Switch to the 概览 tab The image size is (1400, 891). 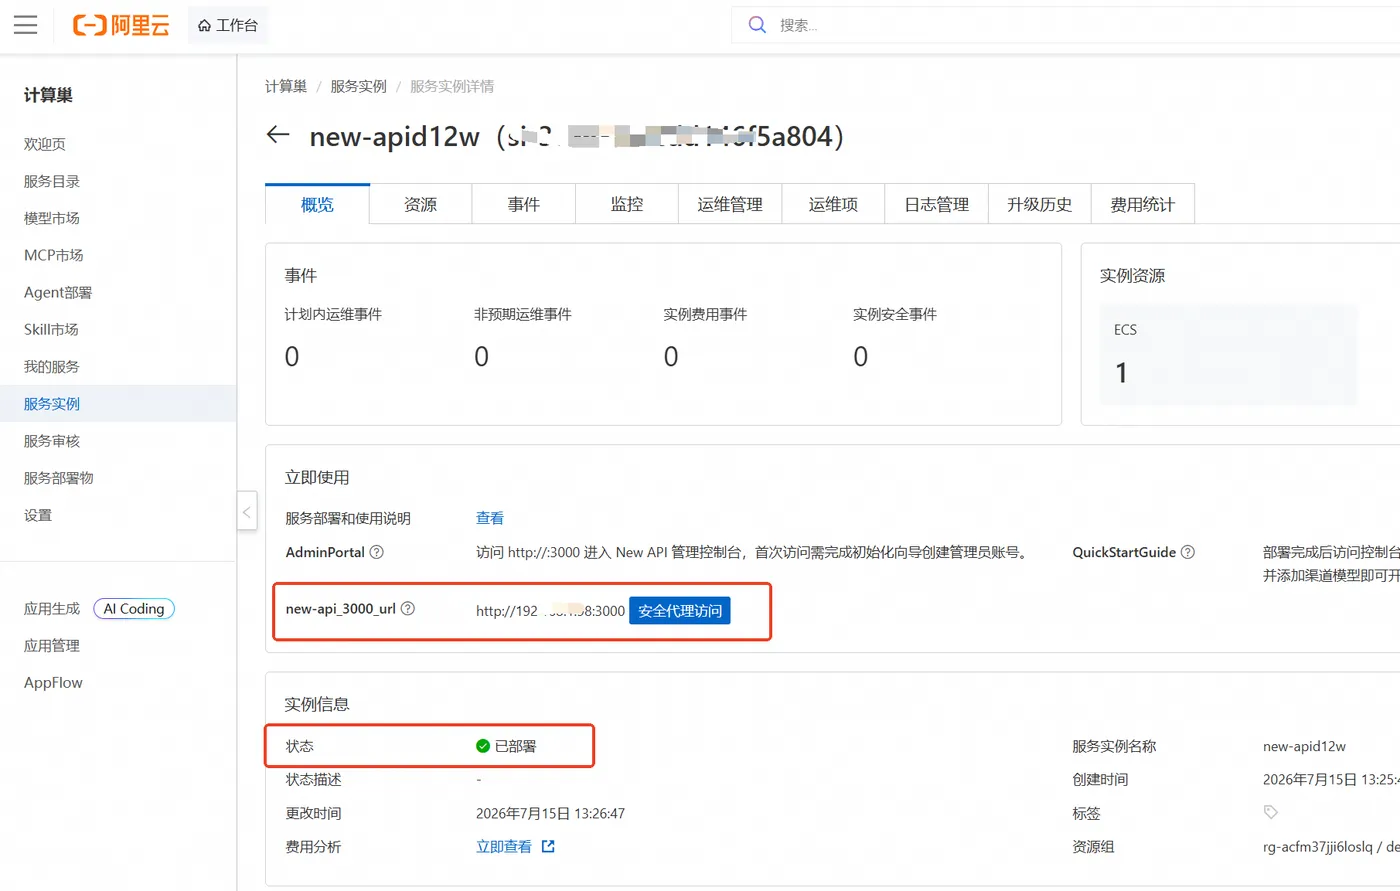pyautogui.click(x=317, y=204)
